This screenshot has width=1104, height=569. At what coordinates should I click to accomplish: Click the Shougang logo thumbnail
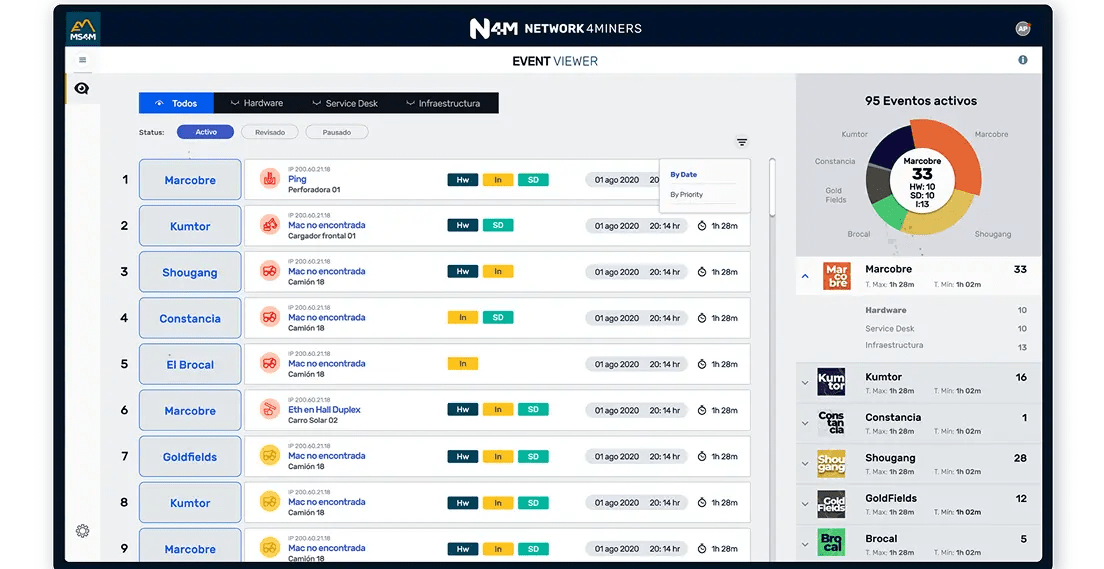pyautogui.click(x=831, y=463)
